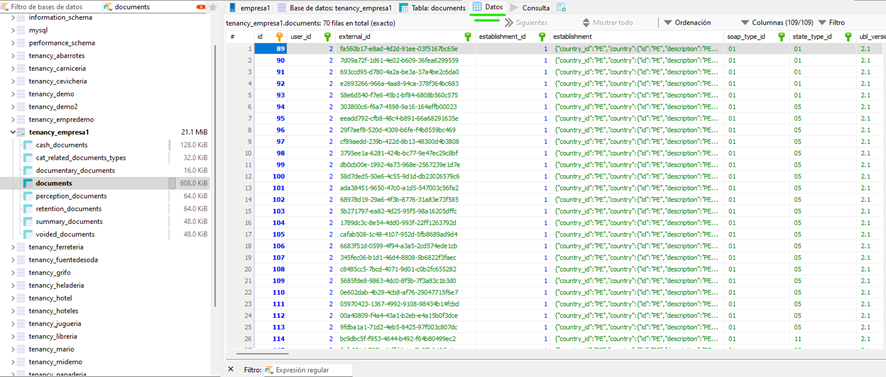Click the summary_documents table icon

[x=28, y=222]
